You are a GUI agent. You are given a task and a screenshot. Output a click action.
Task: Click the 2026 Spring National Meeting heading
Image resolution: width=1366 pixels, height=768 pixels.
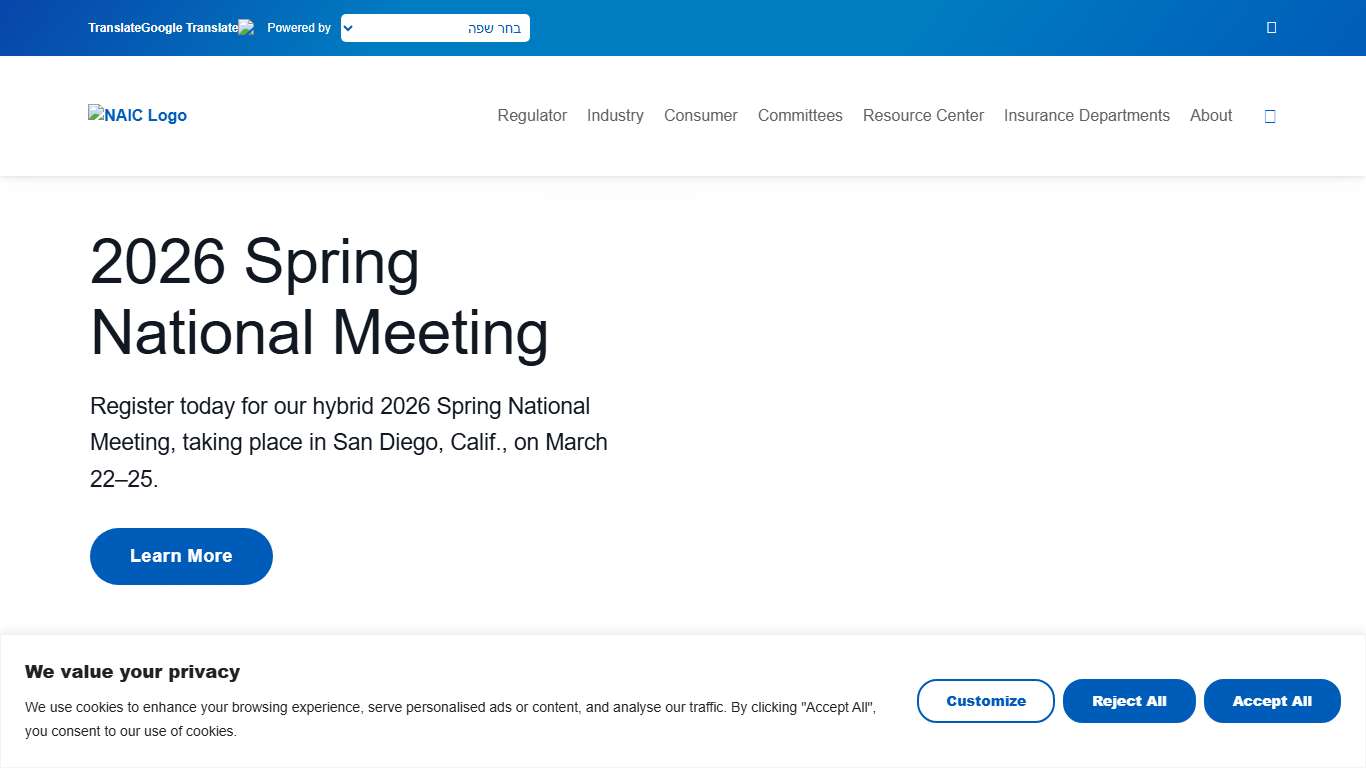tap(319, 297)
